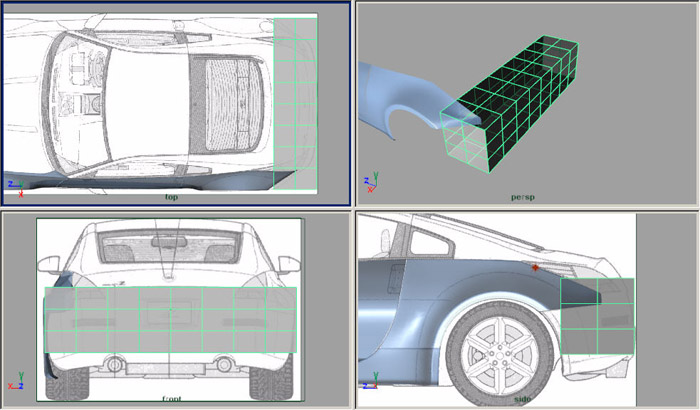Click the axis orientation icon in persp view
700x410 pixels.
(x=372, y=183)
